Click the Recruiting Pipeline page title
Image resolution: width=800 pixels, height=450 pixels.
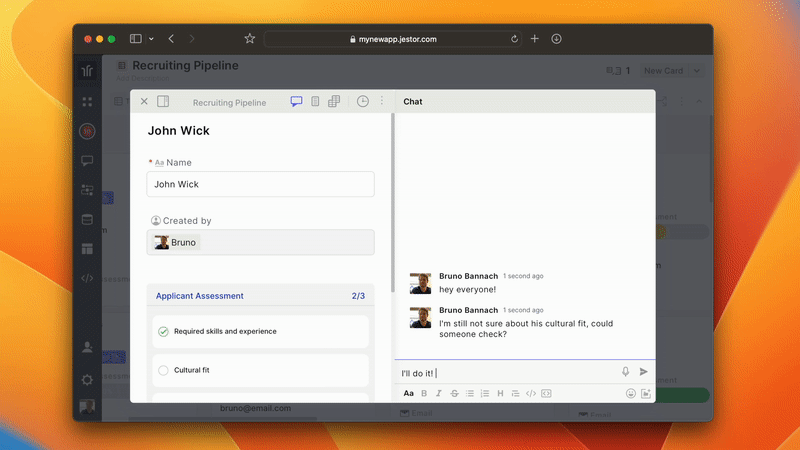[185, 65]
